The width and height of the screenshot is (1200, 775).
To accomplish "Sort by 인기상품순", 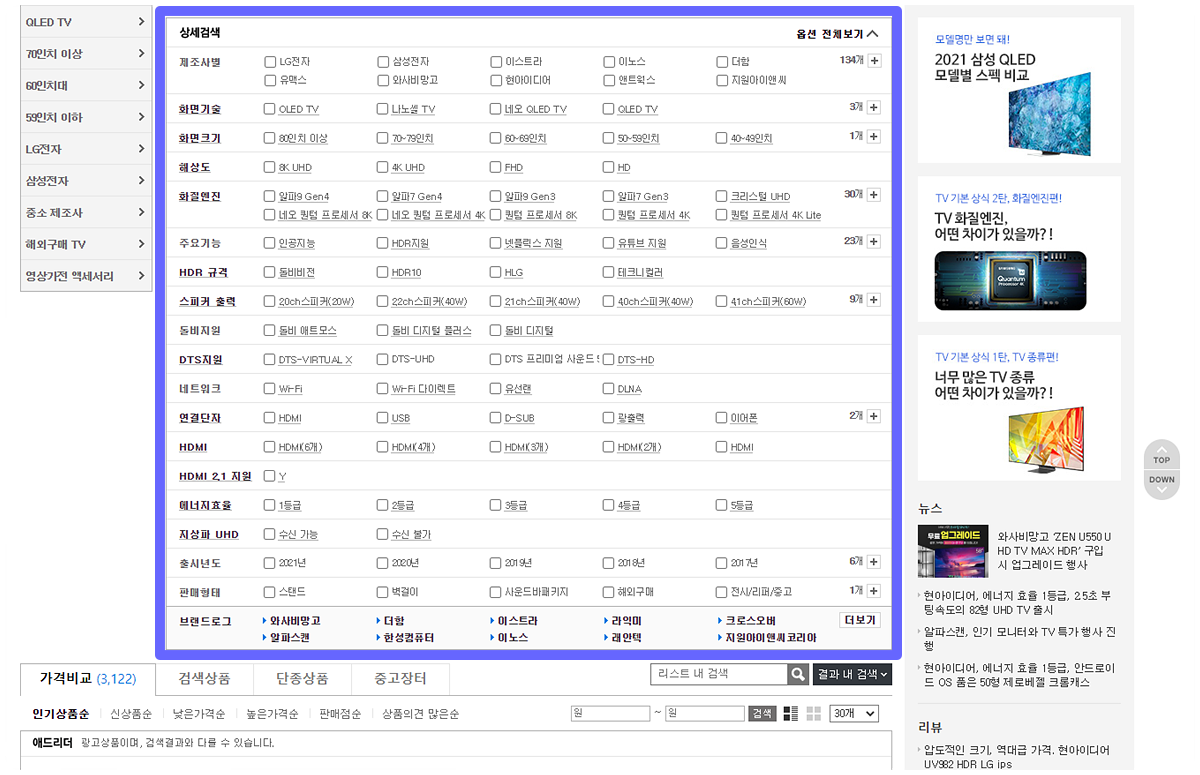I will (x=60, y=715).
